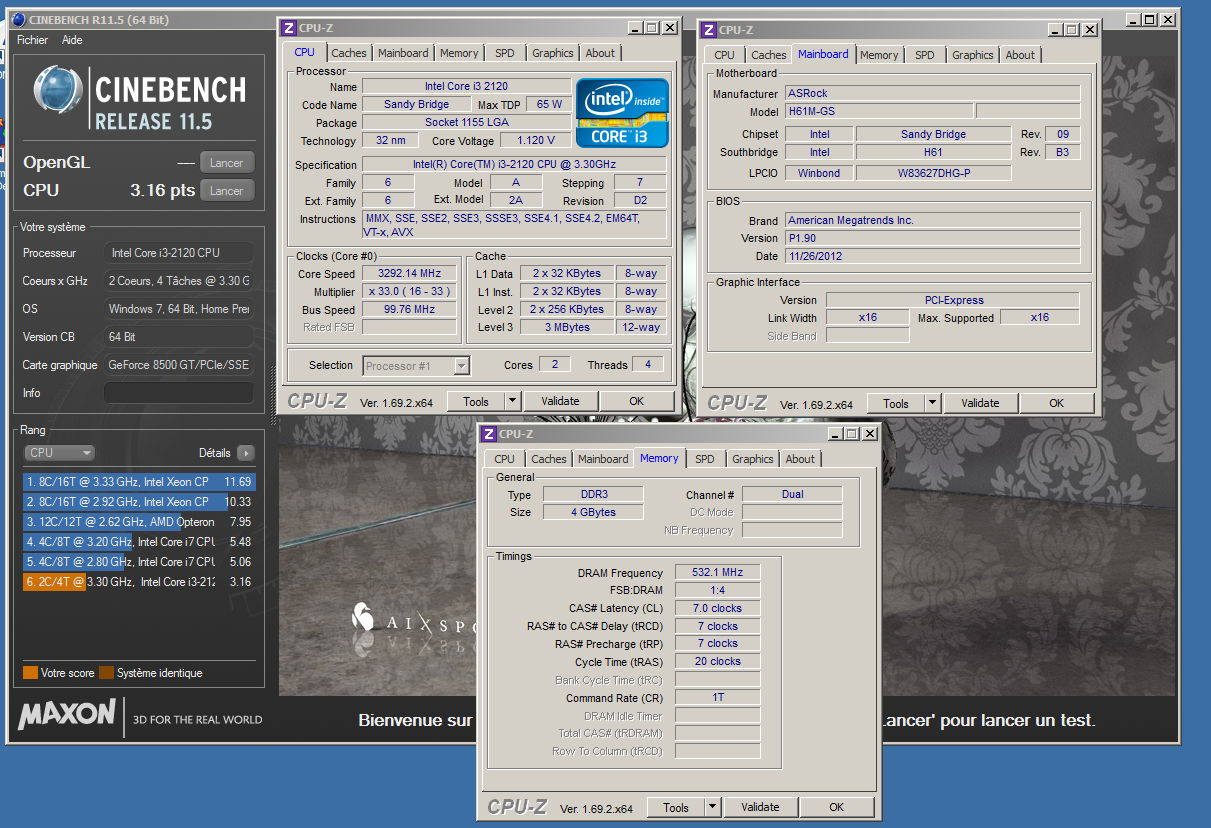Switch to Graphics tab in CPU window
1211x828 pixels.
pos(553,53)
